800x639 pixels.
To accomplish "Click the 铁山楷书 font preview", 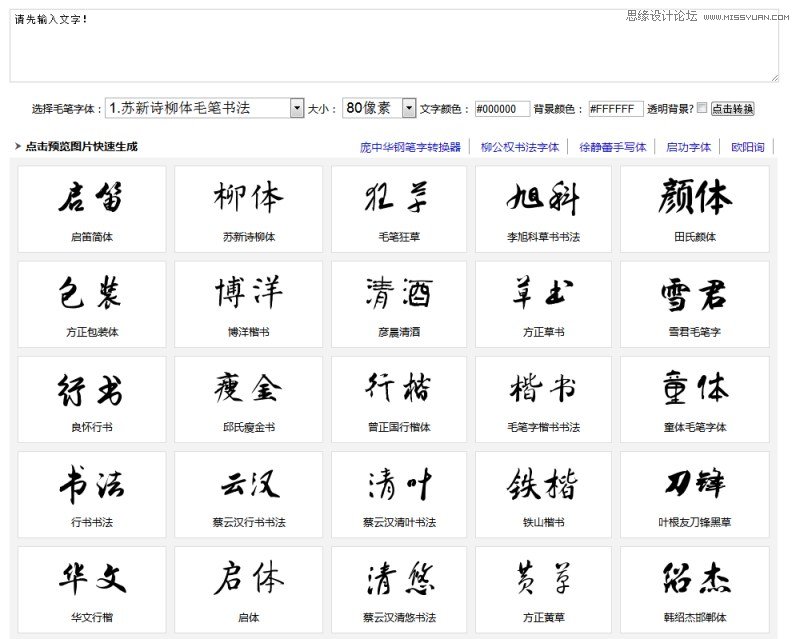I will coord(543,495).
